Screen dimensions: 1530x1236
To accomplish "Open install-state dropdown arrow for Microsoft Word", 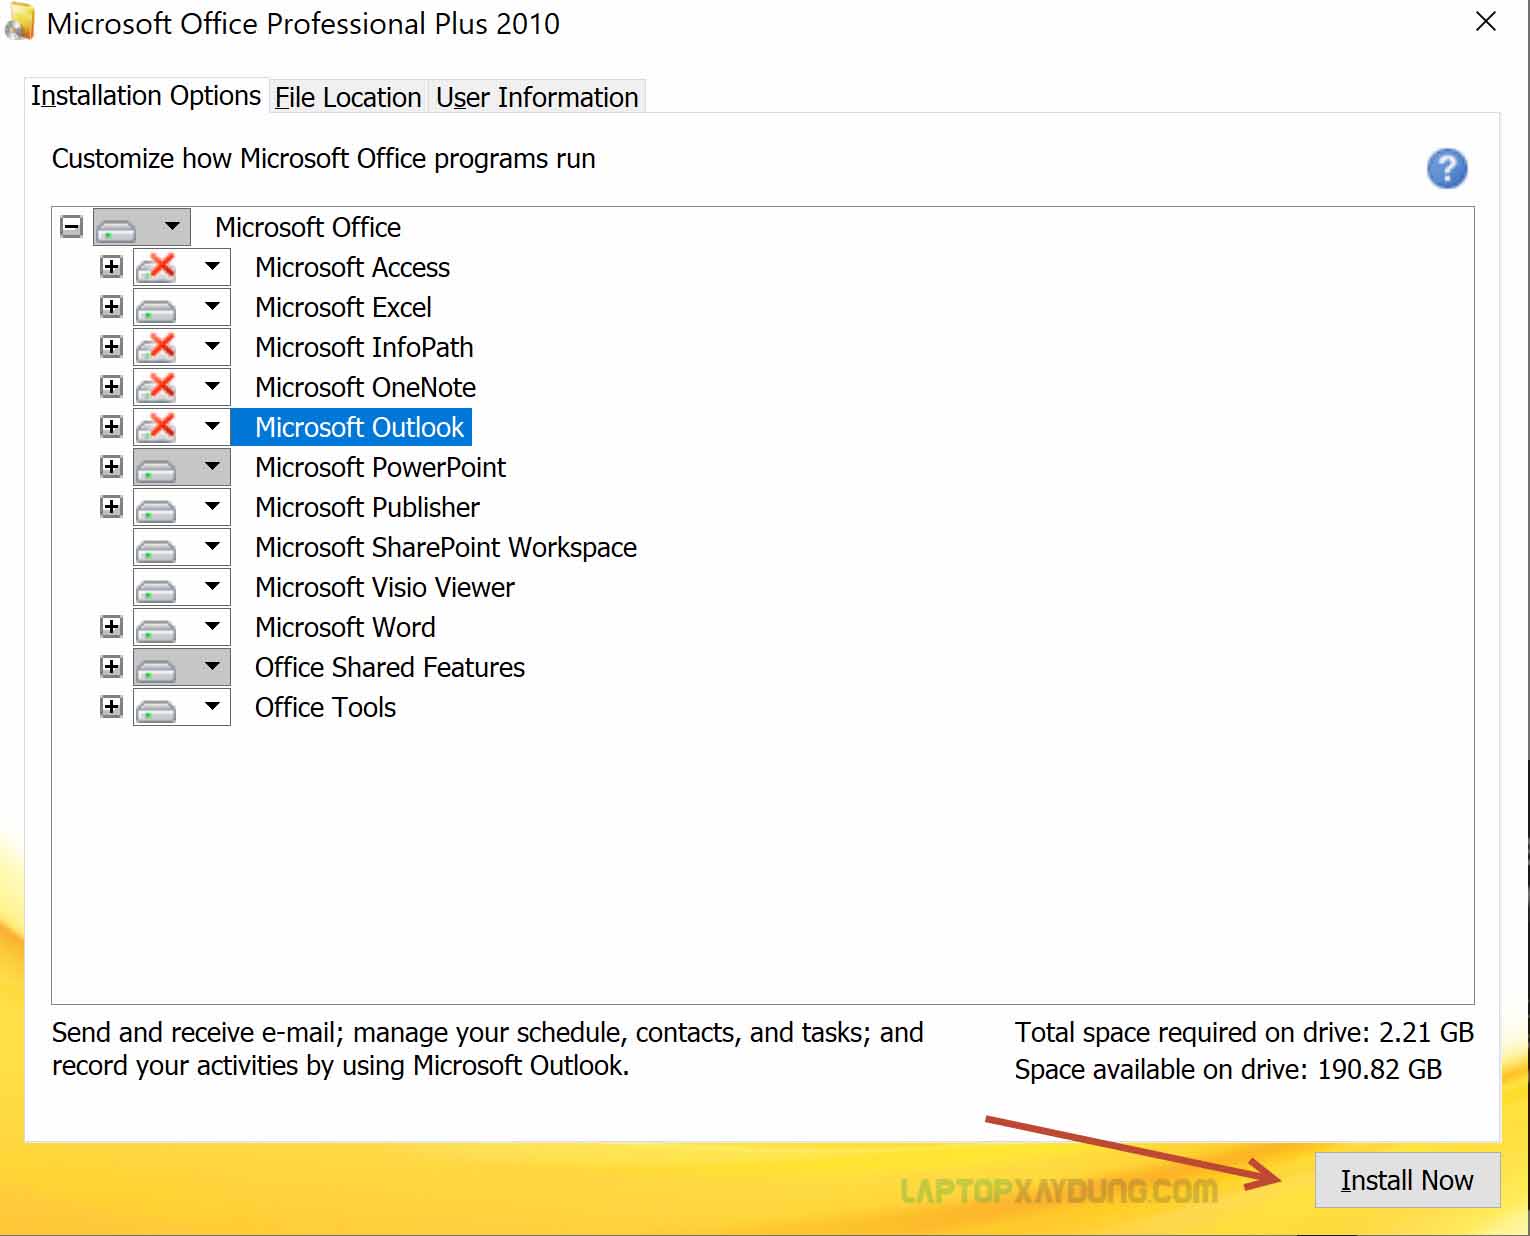I will (x=212, y=626).
